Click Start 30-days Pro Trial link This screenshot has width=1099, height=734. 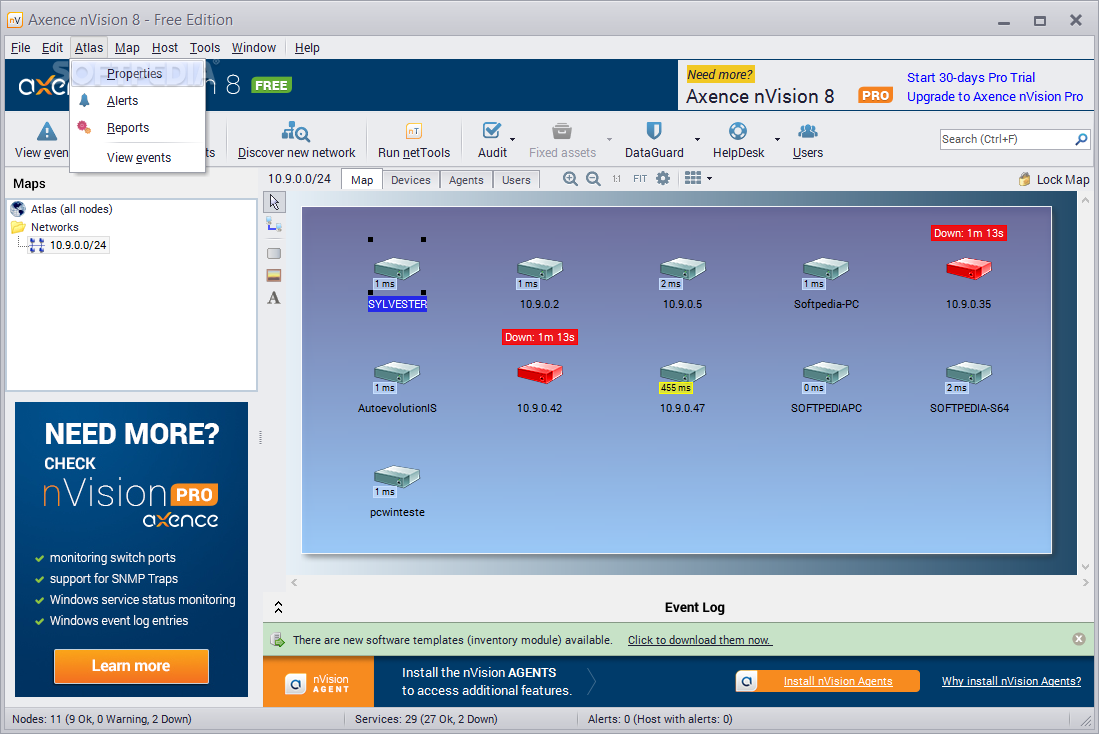(x=971, y=77)
